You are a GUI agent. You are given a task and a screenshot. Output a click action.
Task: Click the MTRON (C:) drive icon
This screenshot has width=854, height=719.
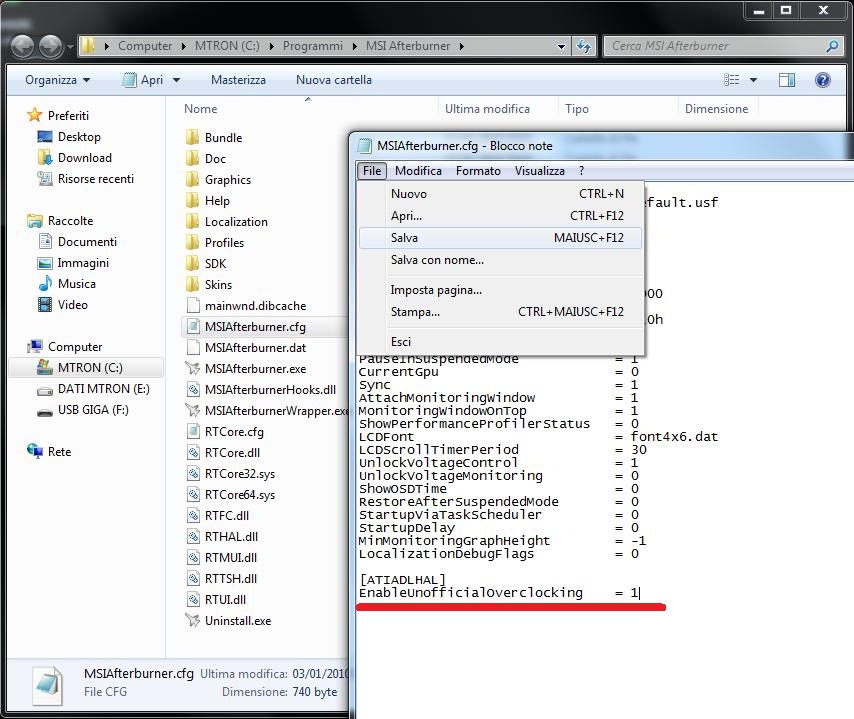tap(45, 368)
